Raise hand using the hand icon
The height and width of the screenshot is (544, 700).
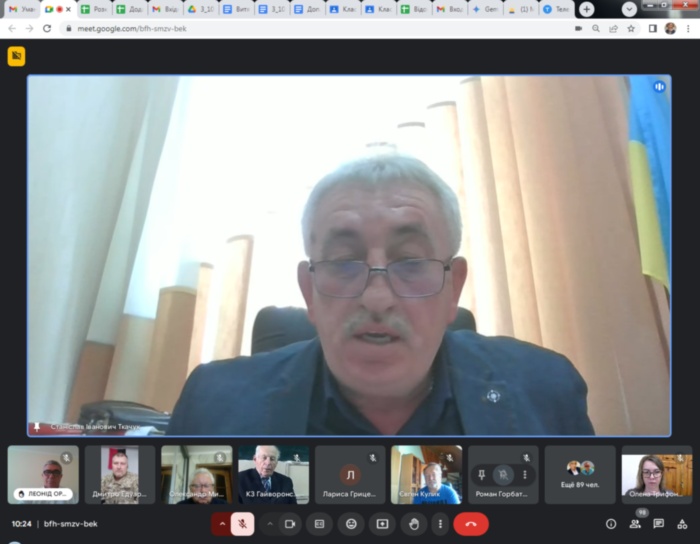(x=411, y=523)
